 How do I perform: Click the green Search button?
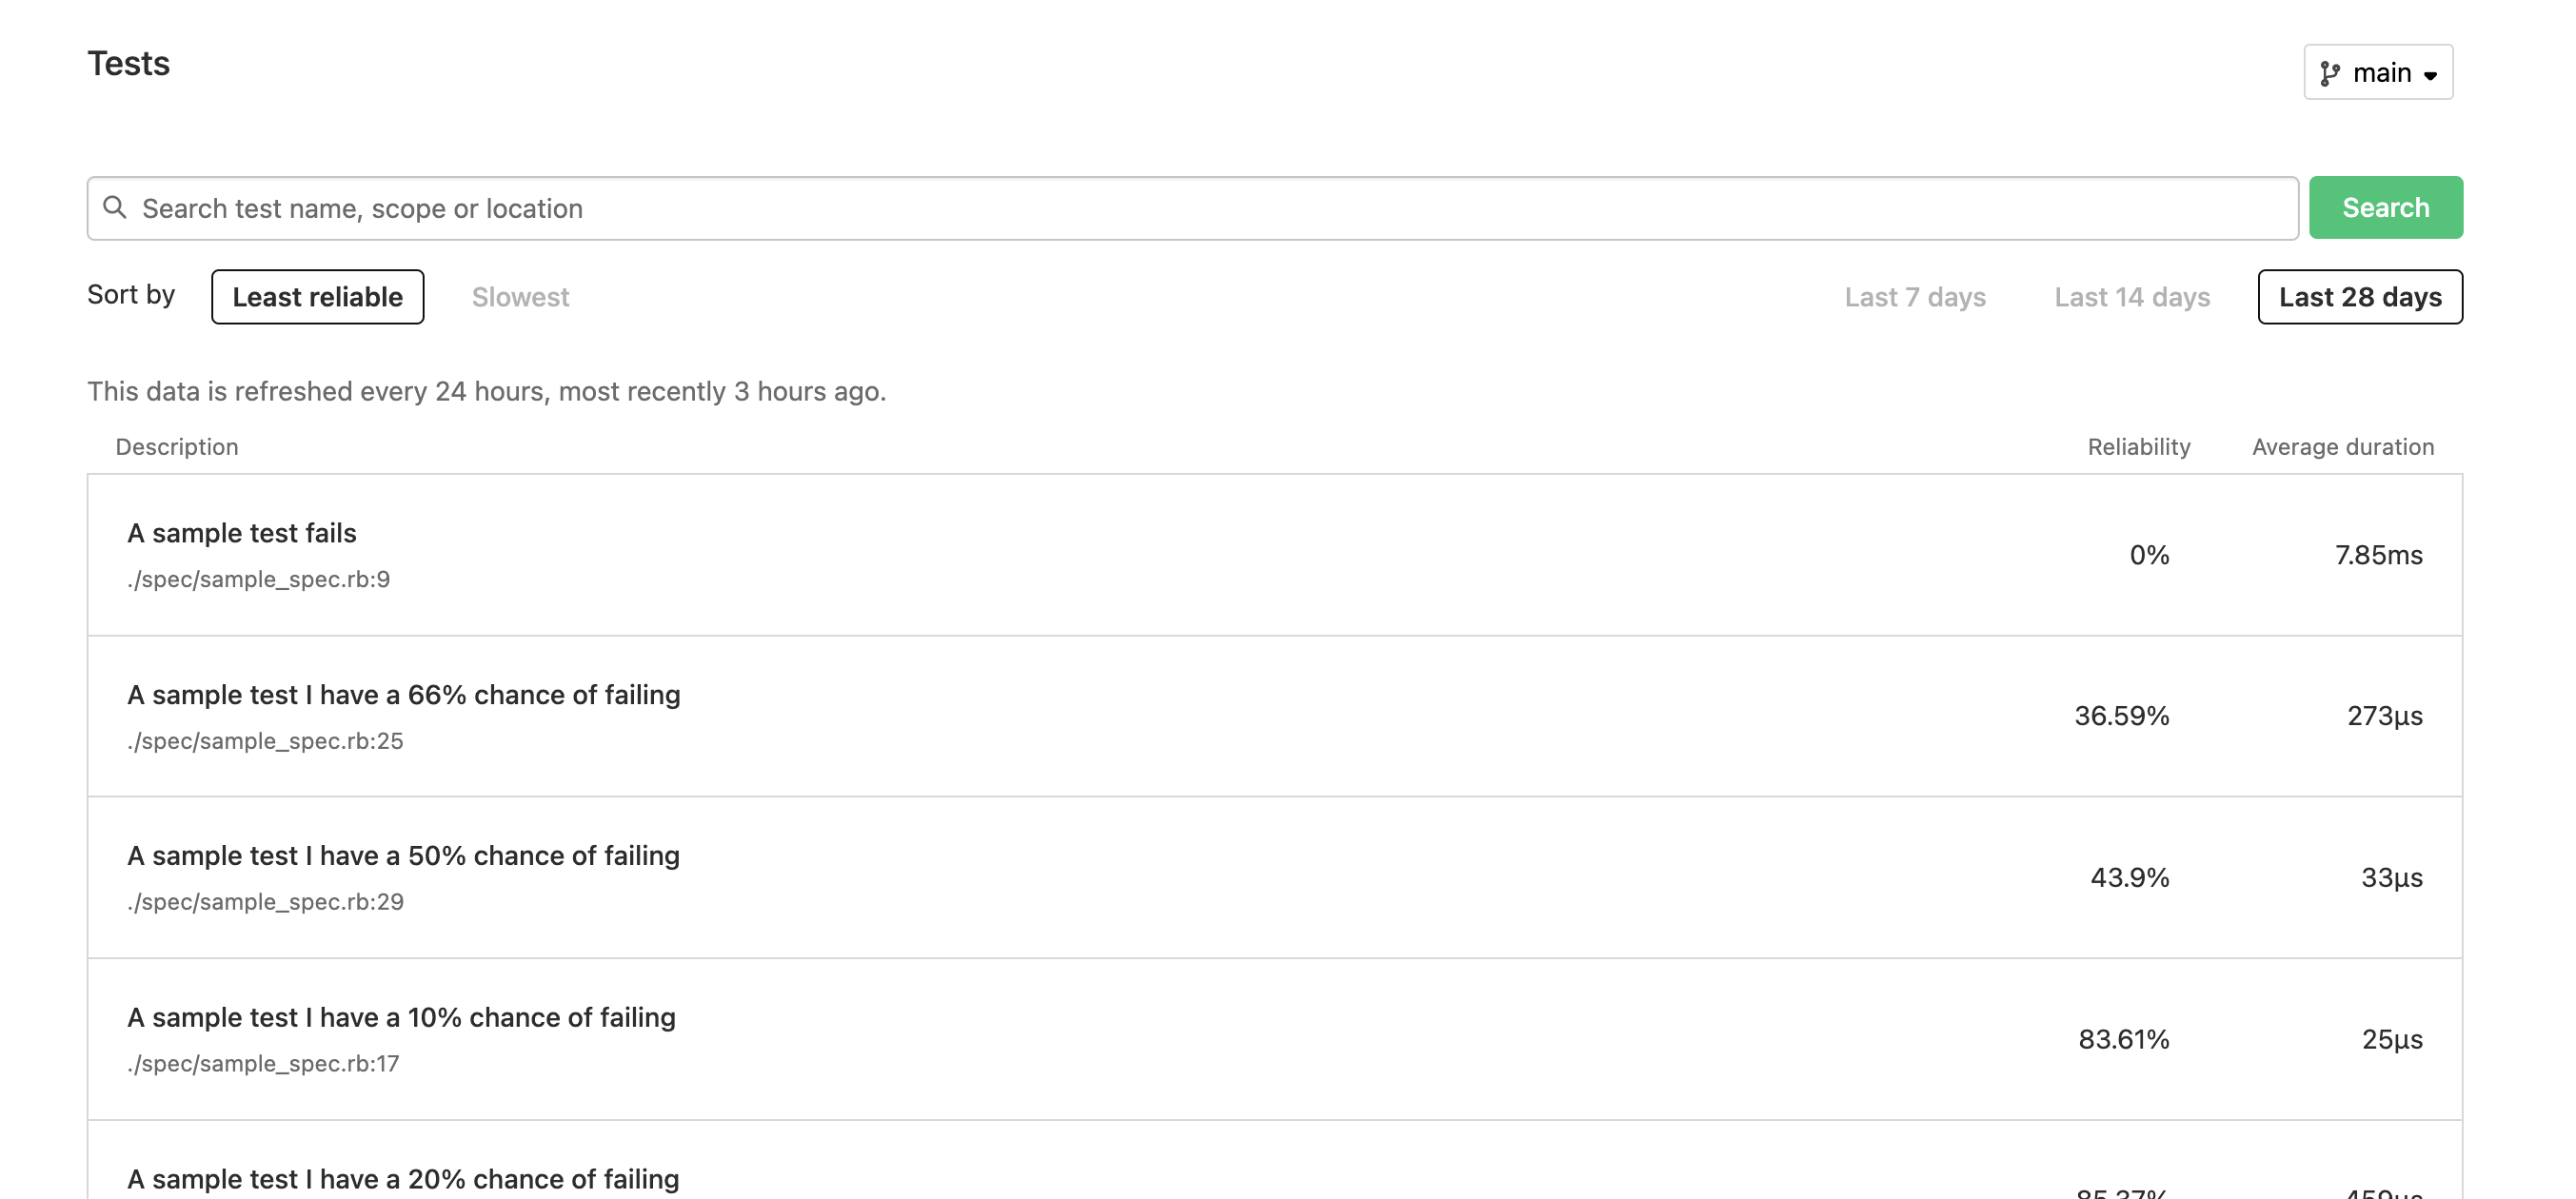2385,207
